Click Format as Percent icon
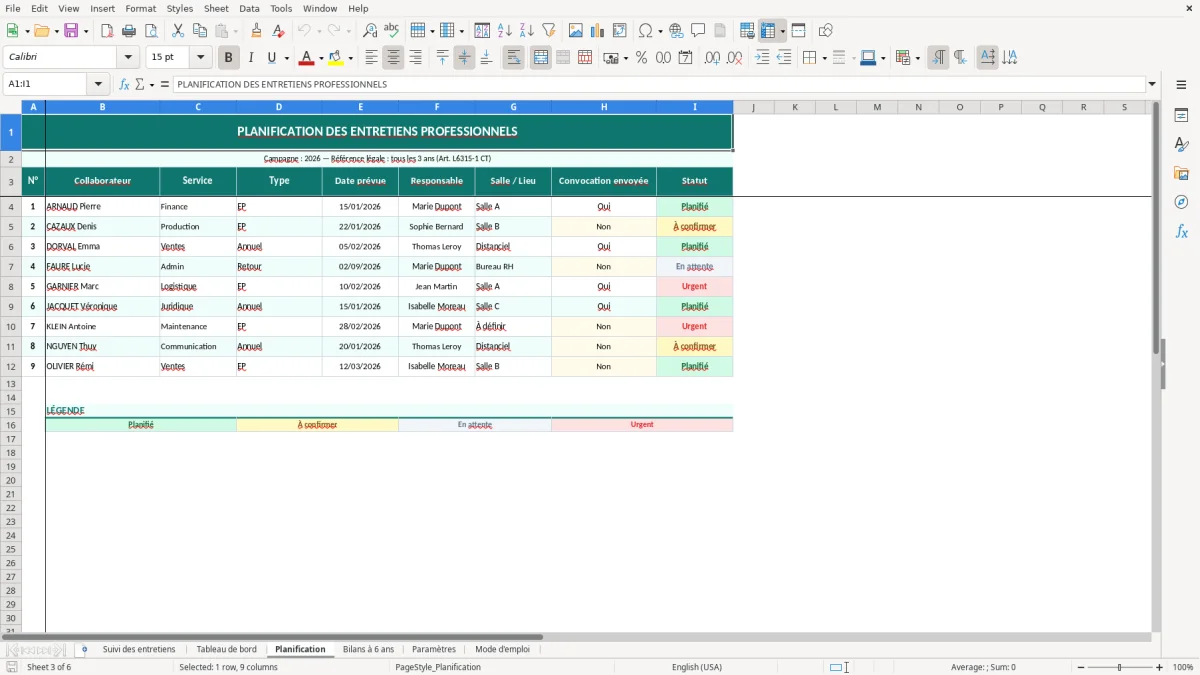This screenshot has height=675, width=1200. [641, 58]
